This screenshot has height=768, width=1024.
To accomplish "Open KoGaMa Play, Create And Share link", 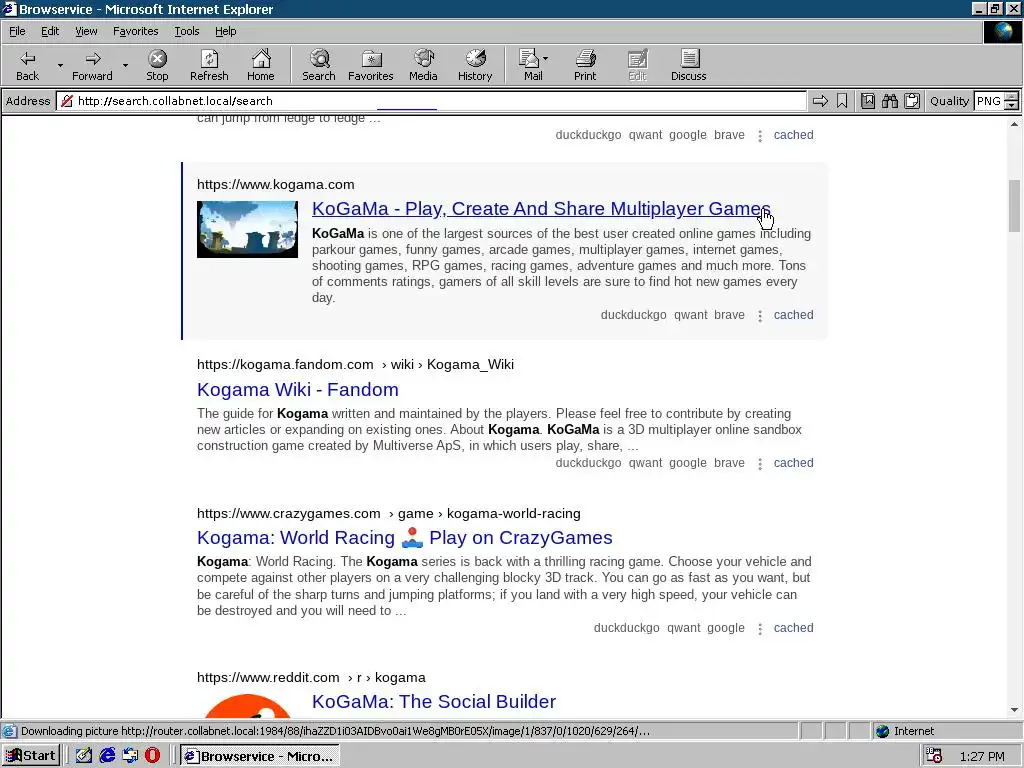I will coord(541,208).
